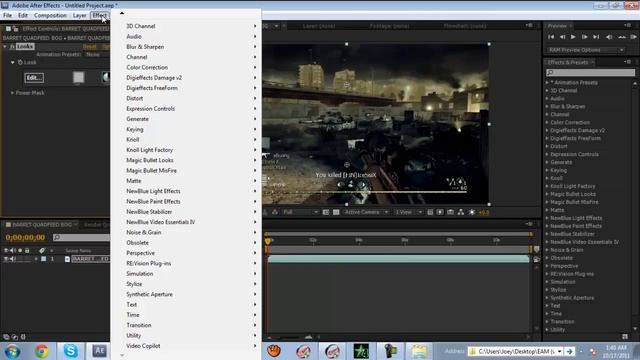640x360 pixels.
Task: Open Google Chrome from the taskbar
Action: 42,351
